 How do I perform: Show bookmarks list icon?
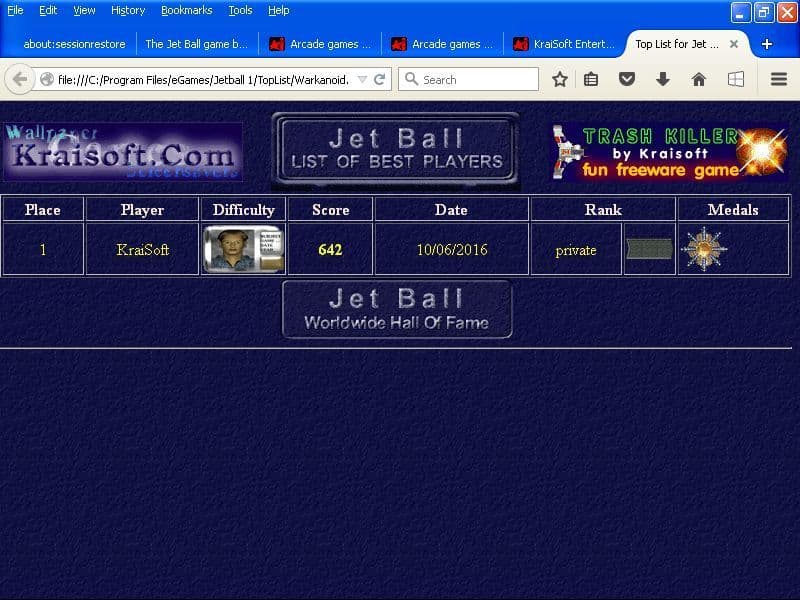pyautogui.click(x=591, y=79)
